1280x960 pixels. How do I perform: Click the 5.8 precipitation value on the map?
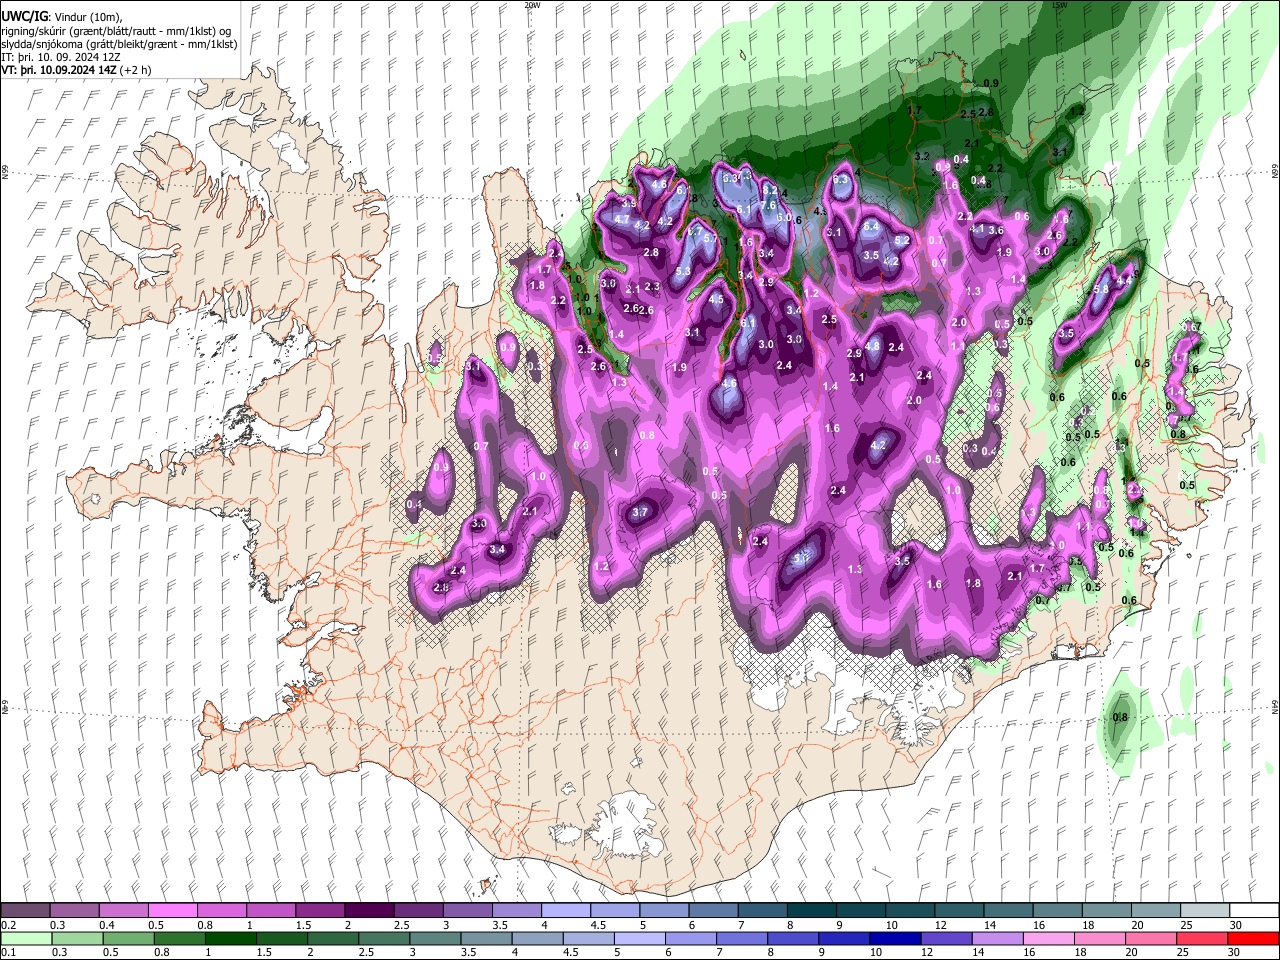point(1101,290)
